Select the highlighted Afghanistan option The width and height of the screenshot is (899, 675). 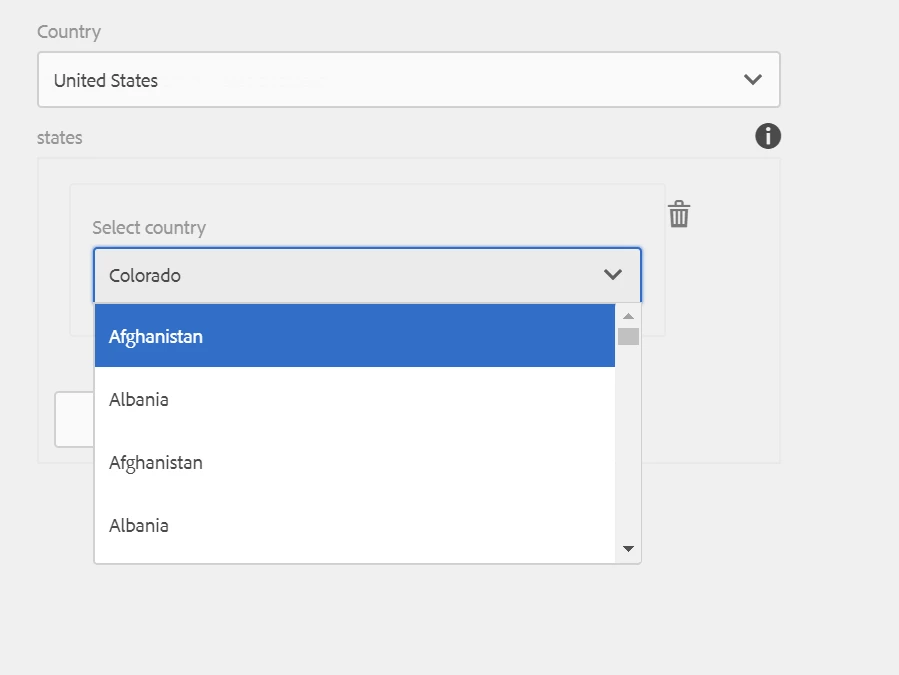pos(355,336)
